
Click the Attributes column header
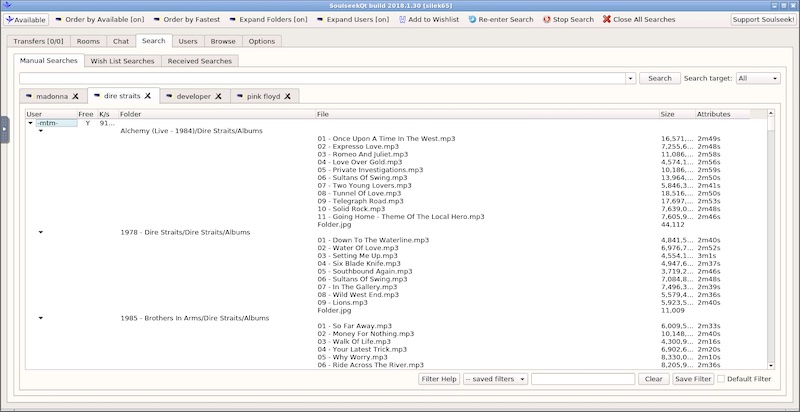722,114
